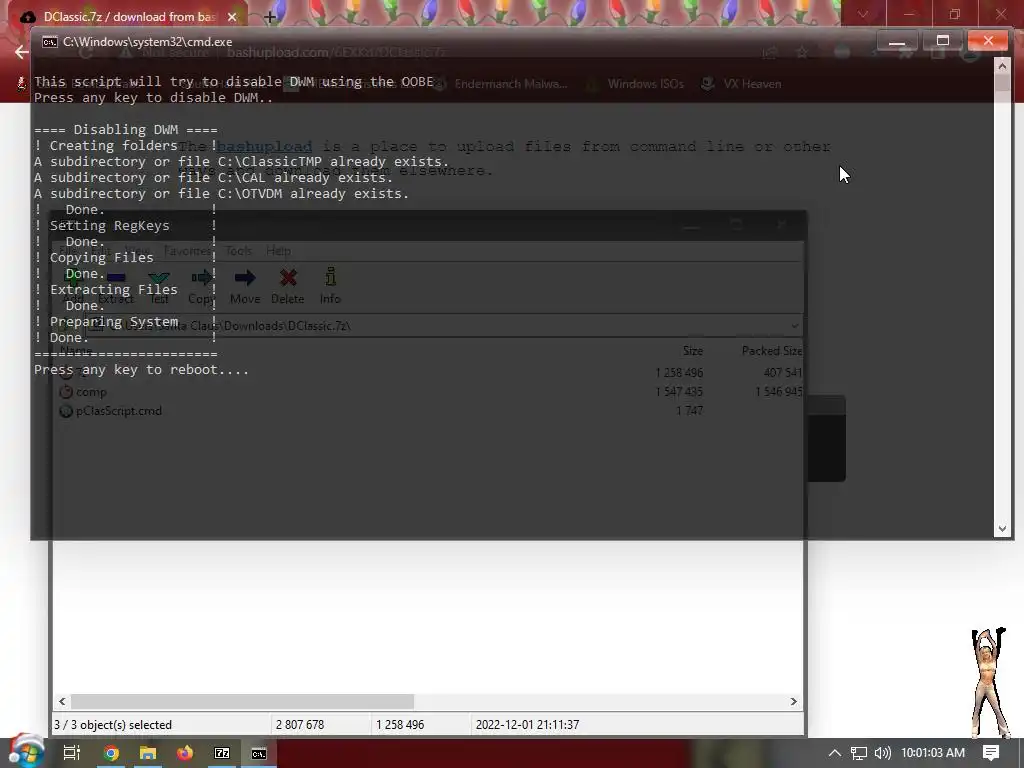Viewport: 1024px width, 768px height.
Task: Expand the 7-Zip address path dropdown
Action: click(x=795, y=325)
